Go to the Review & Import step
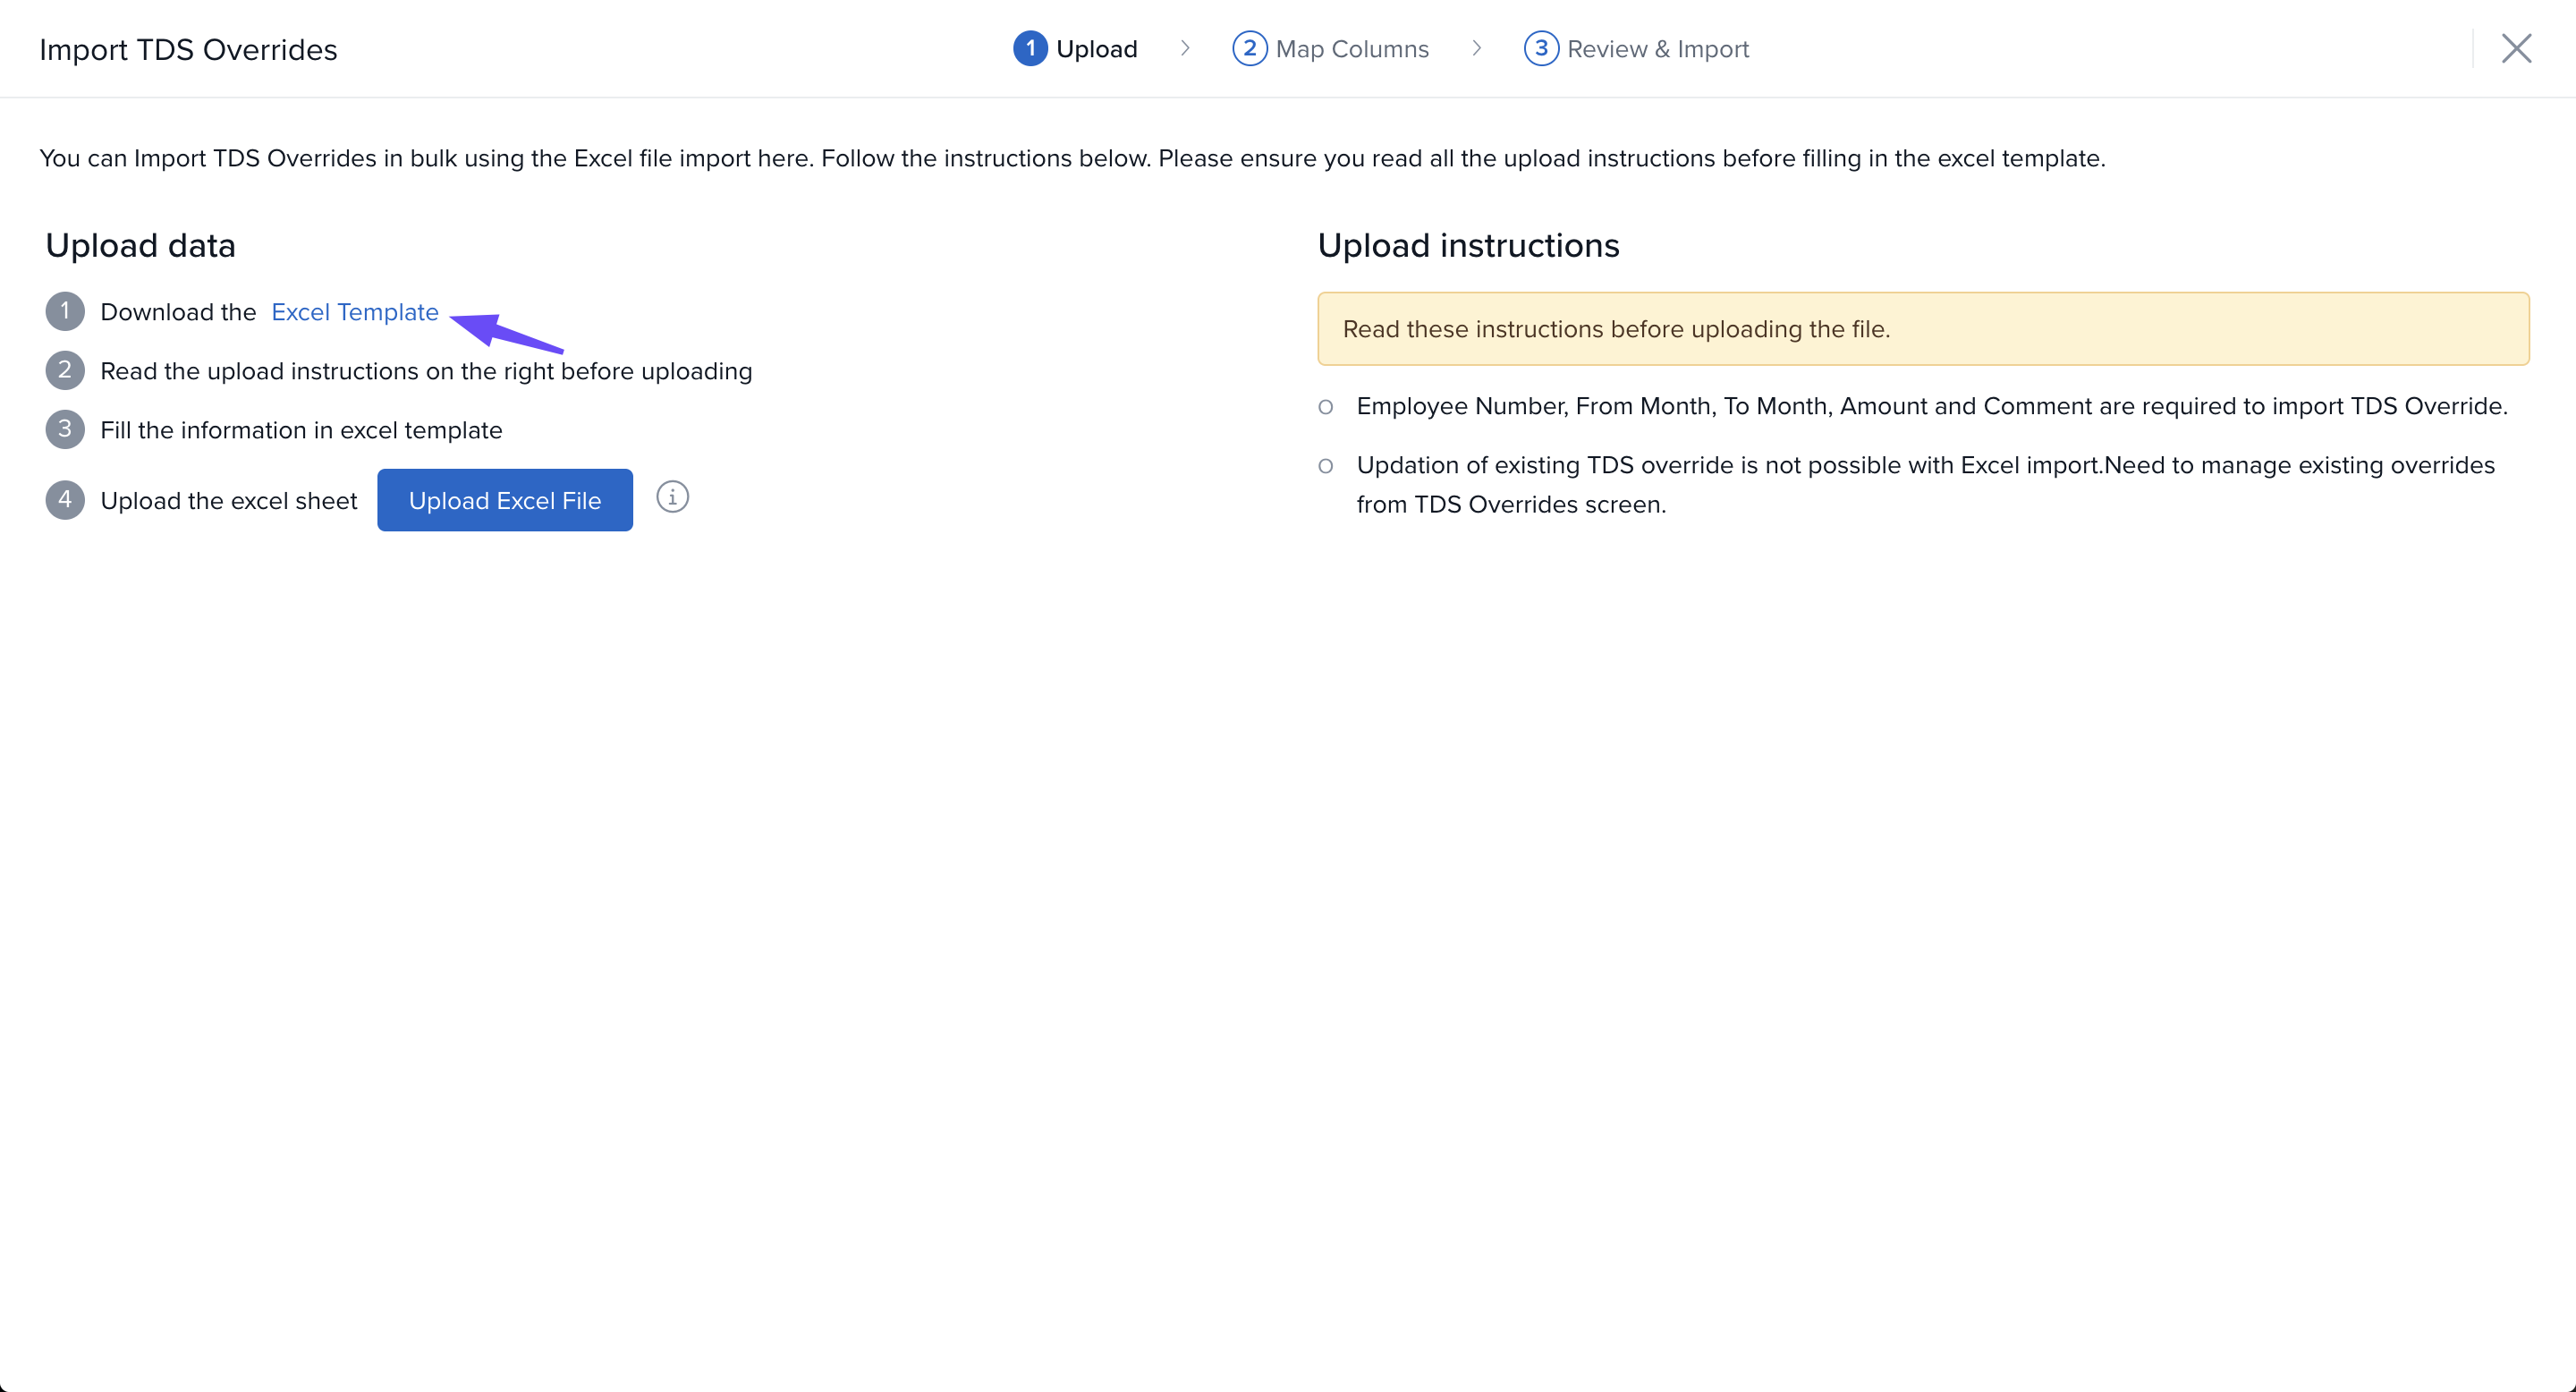The image size is (2576, 1392). (x=1657, y=49)
